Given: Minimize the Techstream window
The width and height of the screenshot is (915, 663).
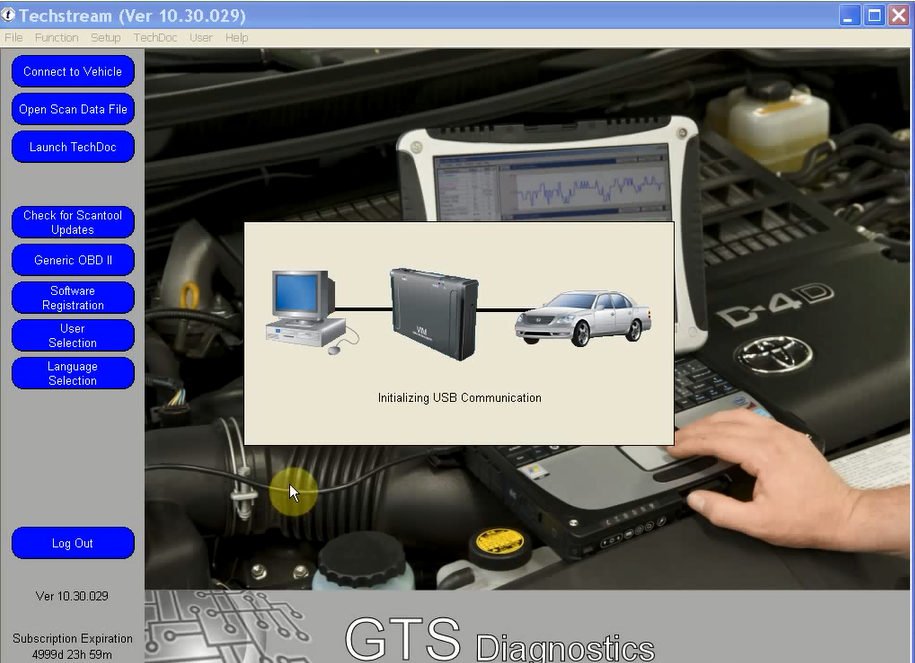Looking at the screenshot, I should pos(850,15).
